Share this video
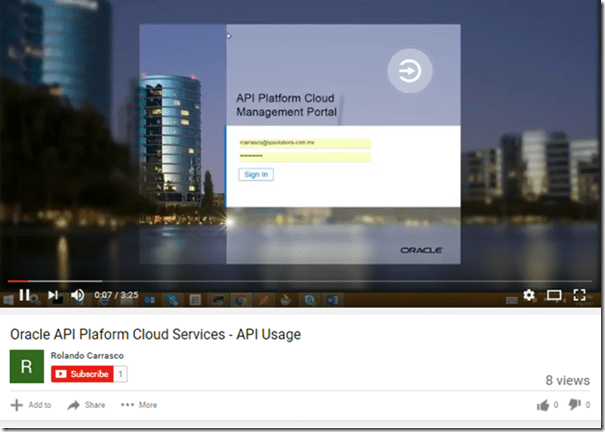The image size is (605, 432). [86, 405]
